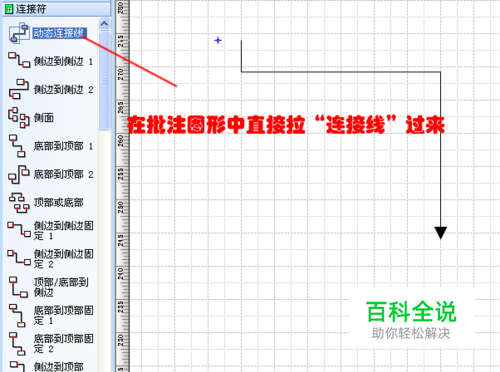Click the 侧边到顶部 label text

click(x=59, y=367)
